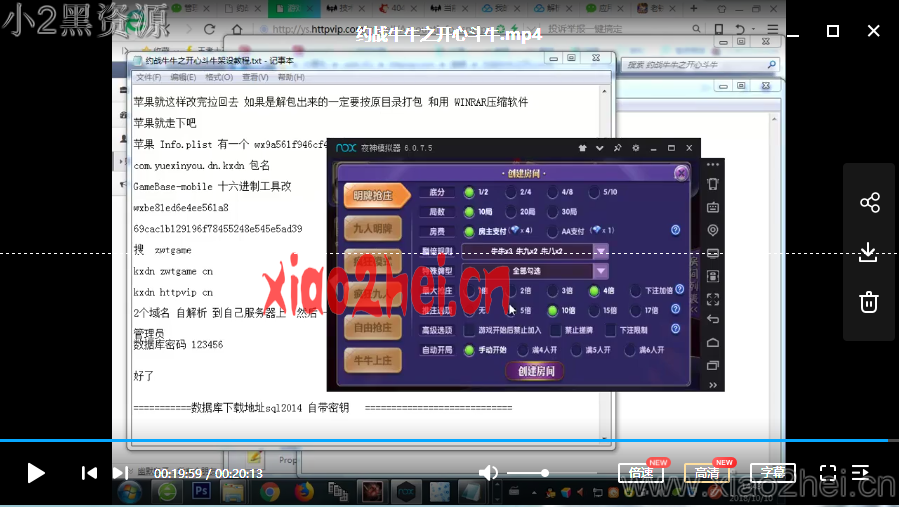Mute the player volume speaker icon
Viewport: 899px width, 507px height.
pyautogui.click(x=488, y=473)
